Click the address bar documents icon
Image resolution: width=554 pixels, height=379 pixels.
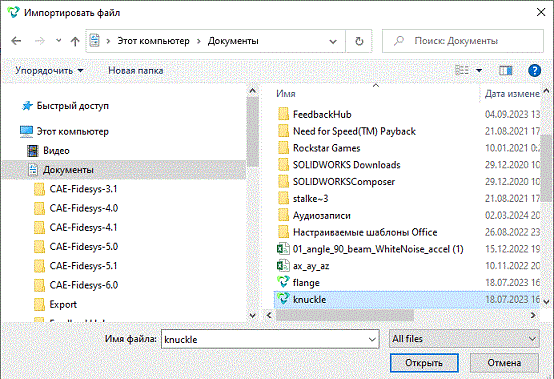pyautogui.click(x=95, y=41)
